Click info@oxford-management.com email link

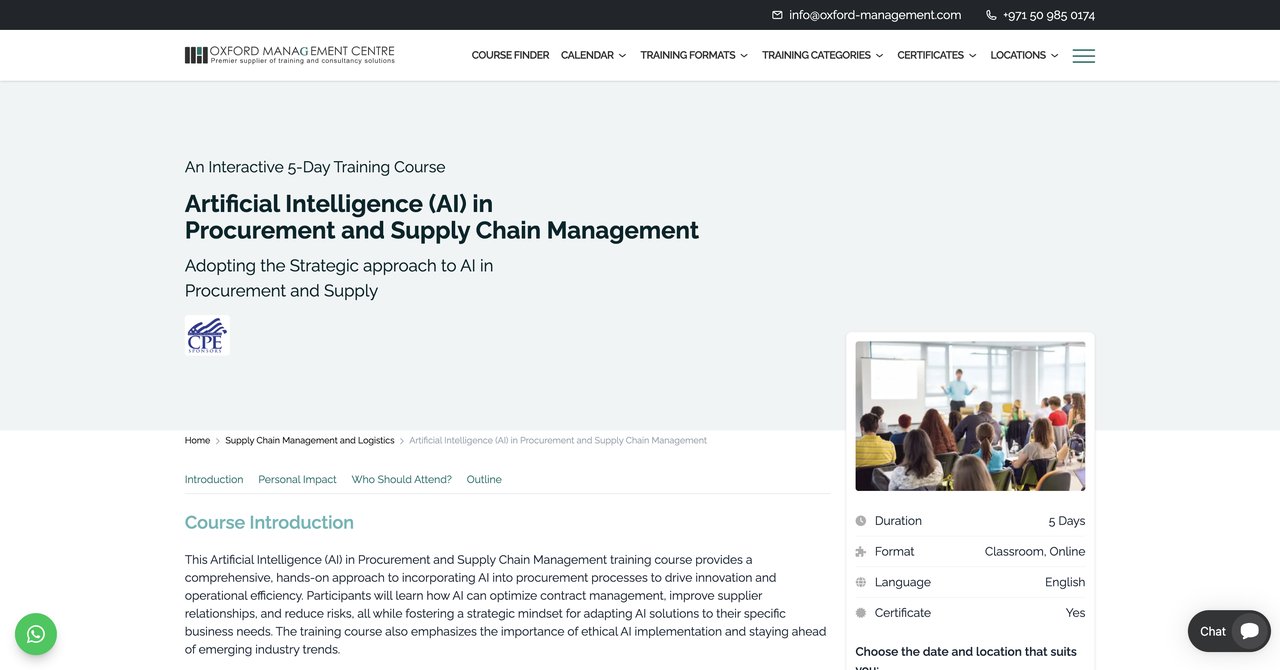[875, 15]
